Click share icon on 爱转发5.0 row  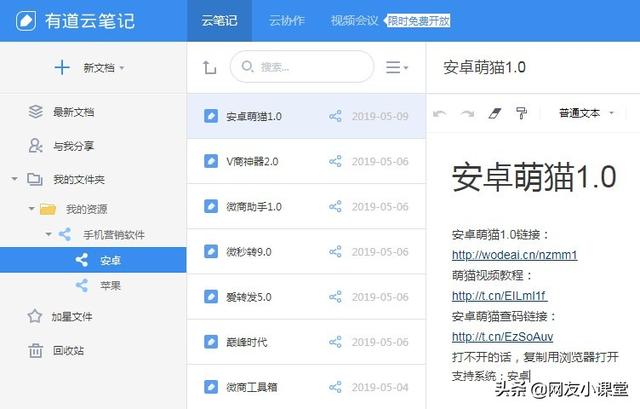tap(335, 297)
